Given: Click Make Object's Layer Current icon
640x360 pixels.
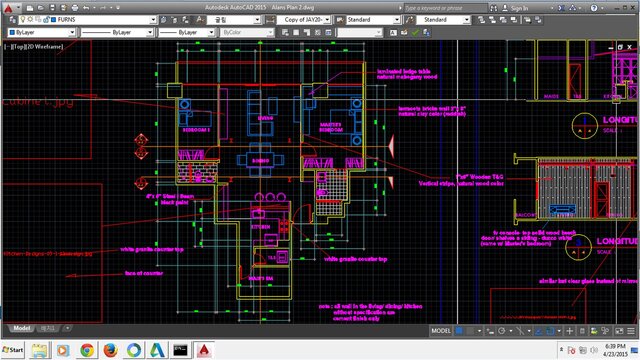Looking at the screenshot, I should point(163,20).
